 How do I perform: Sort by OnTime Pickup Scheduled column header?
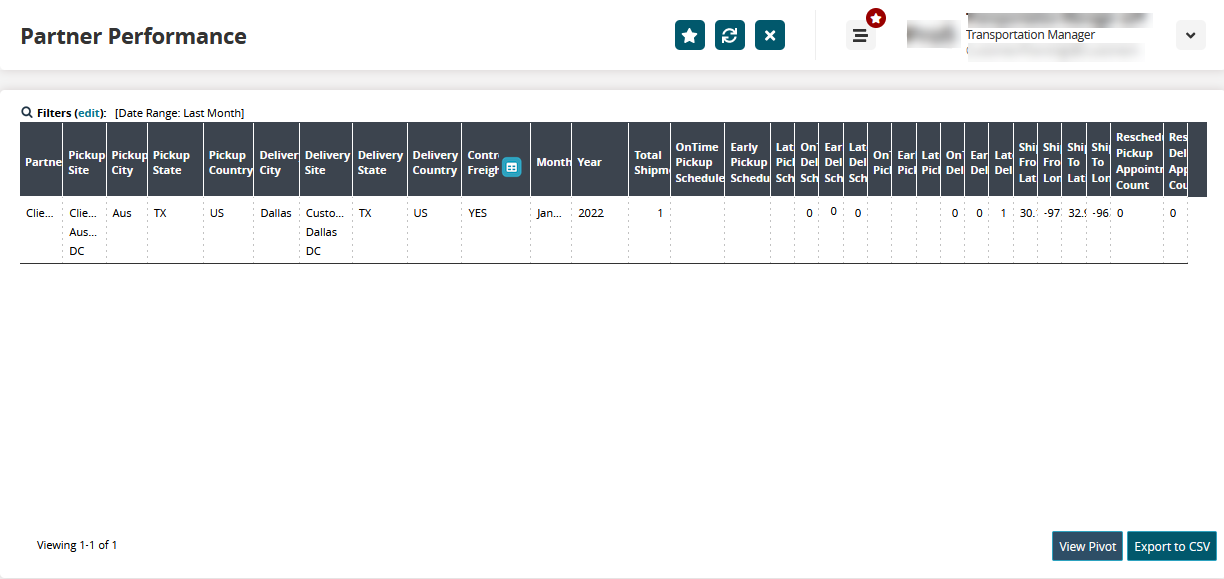[x=697, y=161]
